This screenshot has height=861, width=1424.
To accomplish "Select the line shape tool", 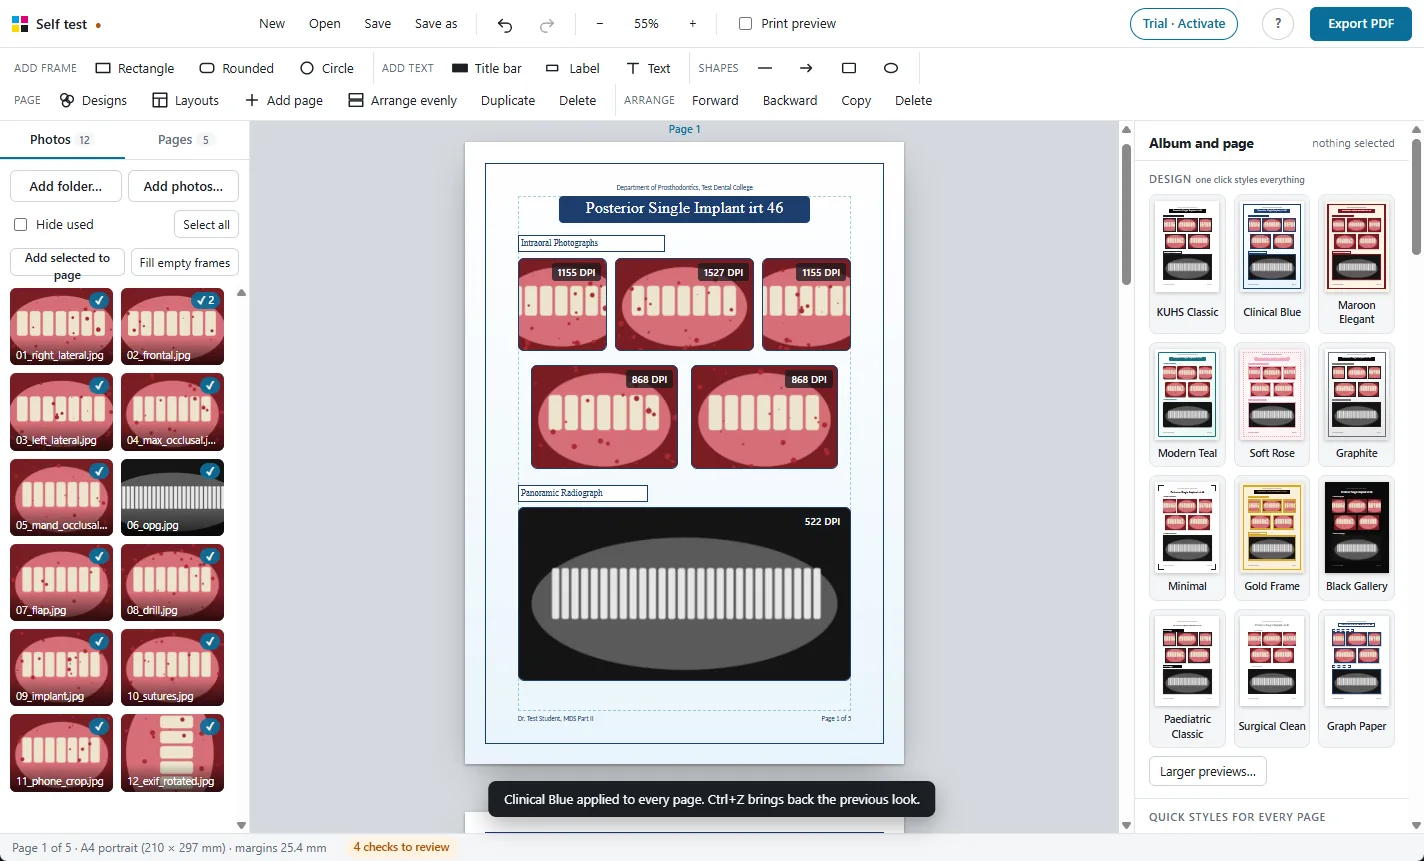I will pos(765,68).
